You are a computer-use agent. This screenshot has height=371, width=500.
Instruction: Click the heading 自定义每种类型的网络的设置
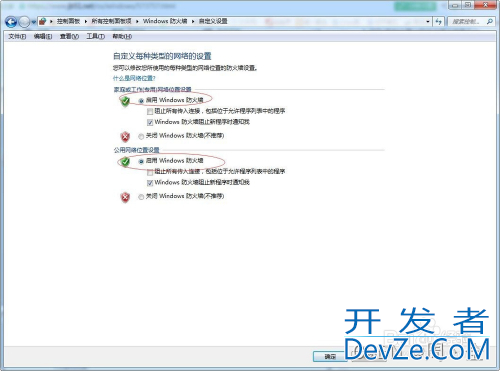162,56
